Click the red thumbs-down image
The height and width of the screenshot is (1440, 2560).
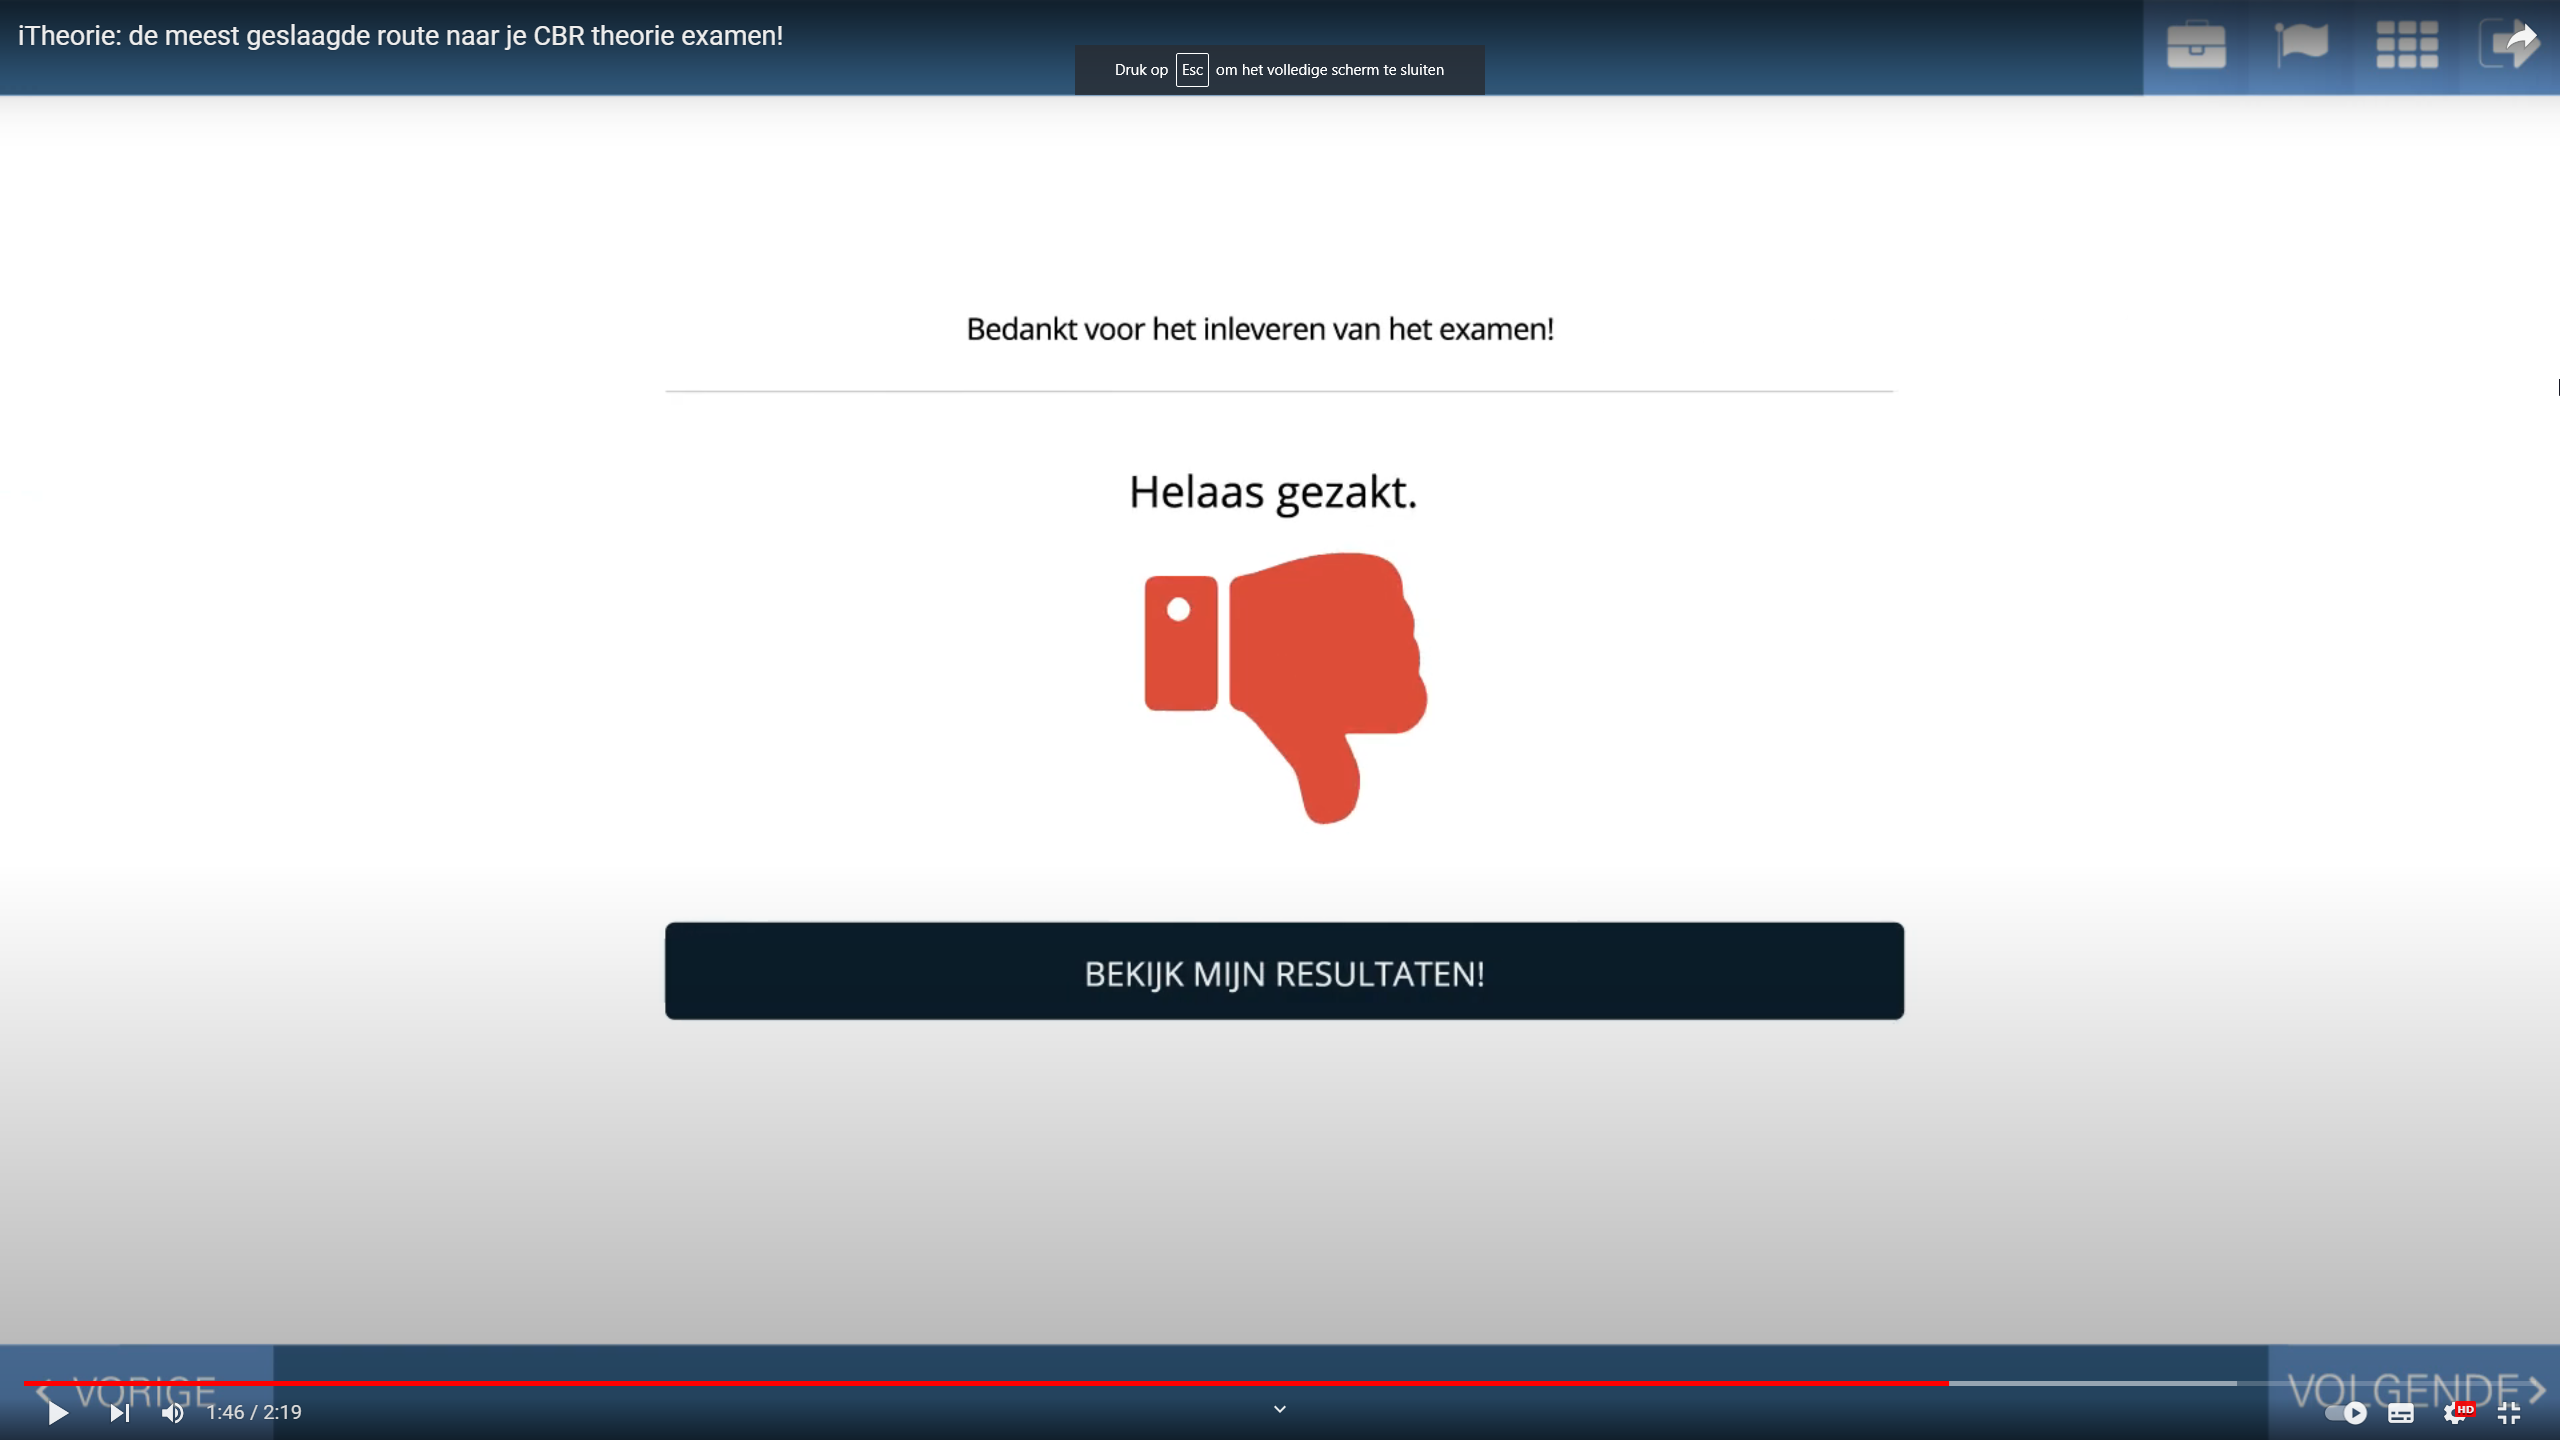point(1285,688)
